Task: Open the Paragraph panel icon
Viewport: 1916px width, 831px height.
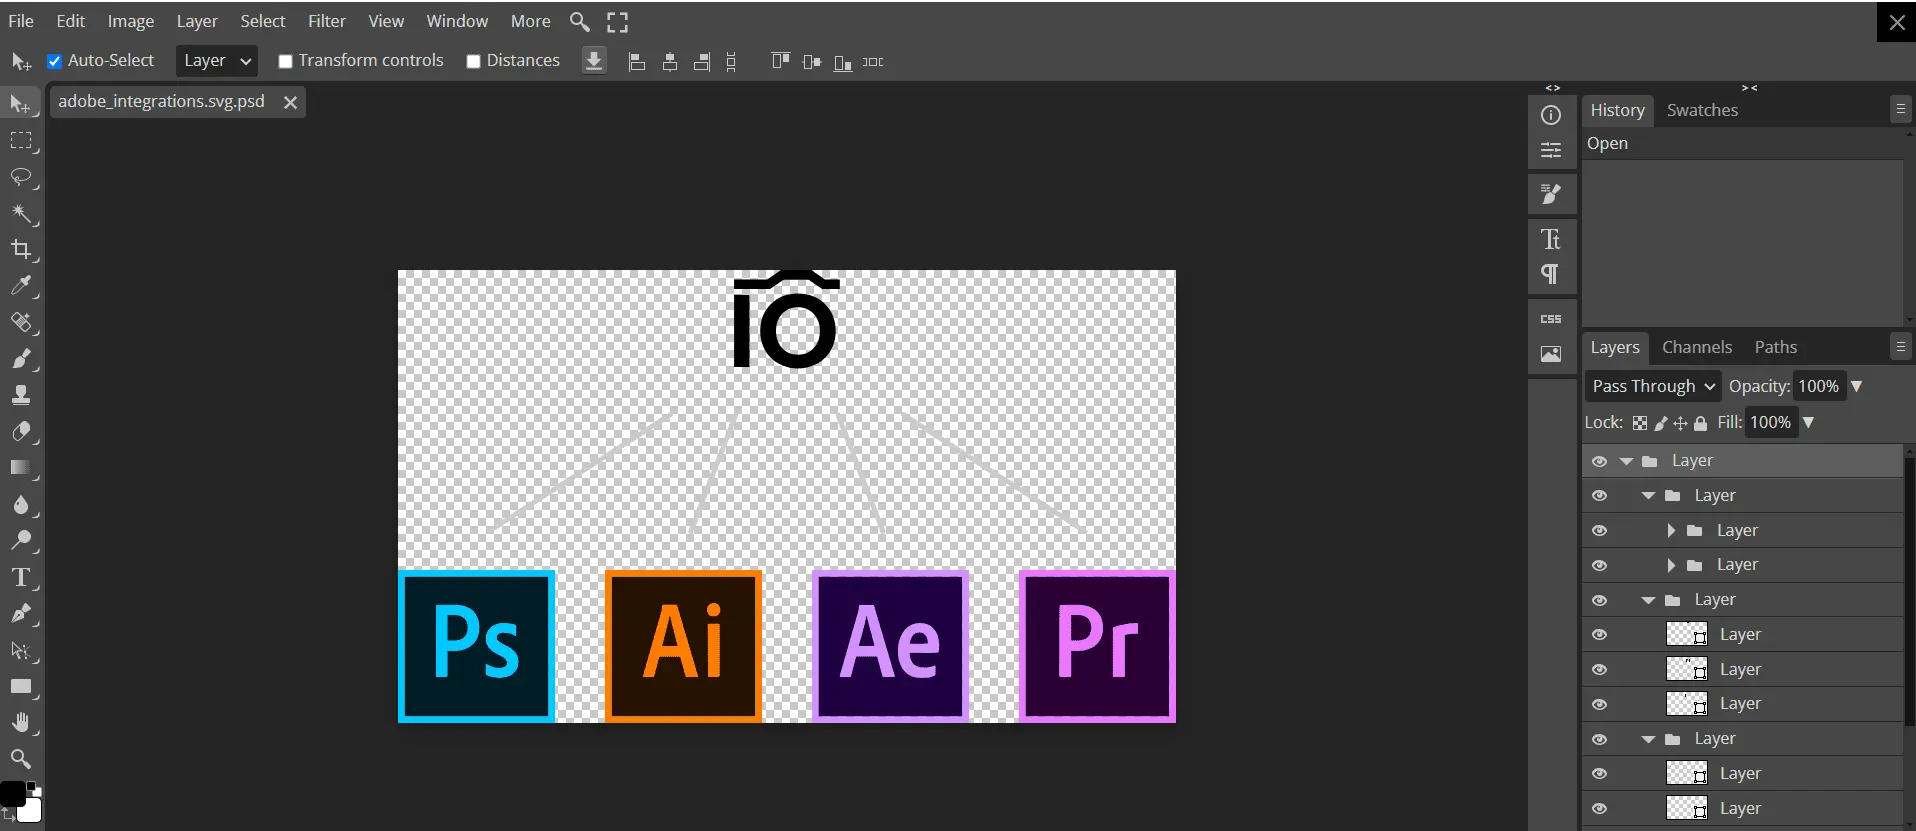Action: pyautogui.click(x=1551, y=274)
